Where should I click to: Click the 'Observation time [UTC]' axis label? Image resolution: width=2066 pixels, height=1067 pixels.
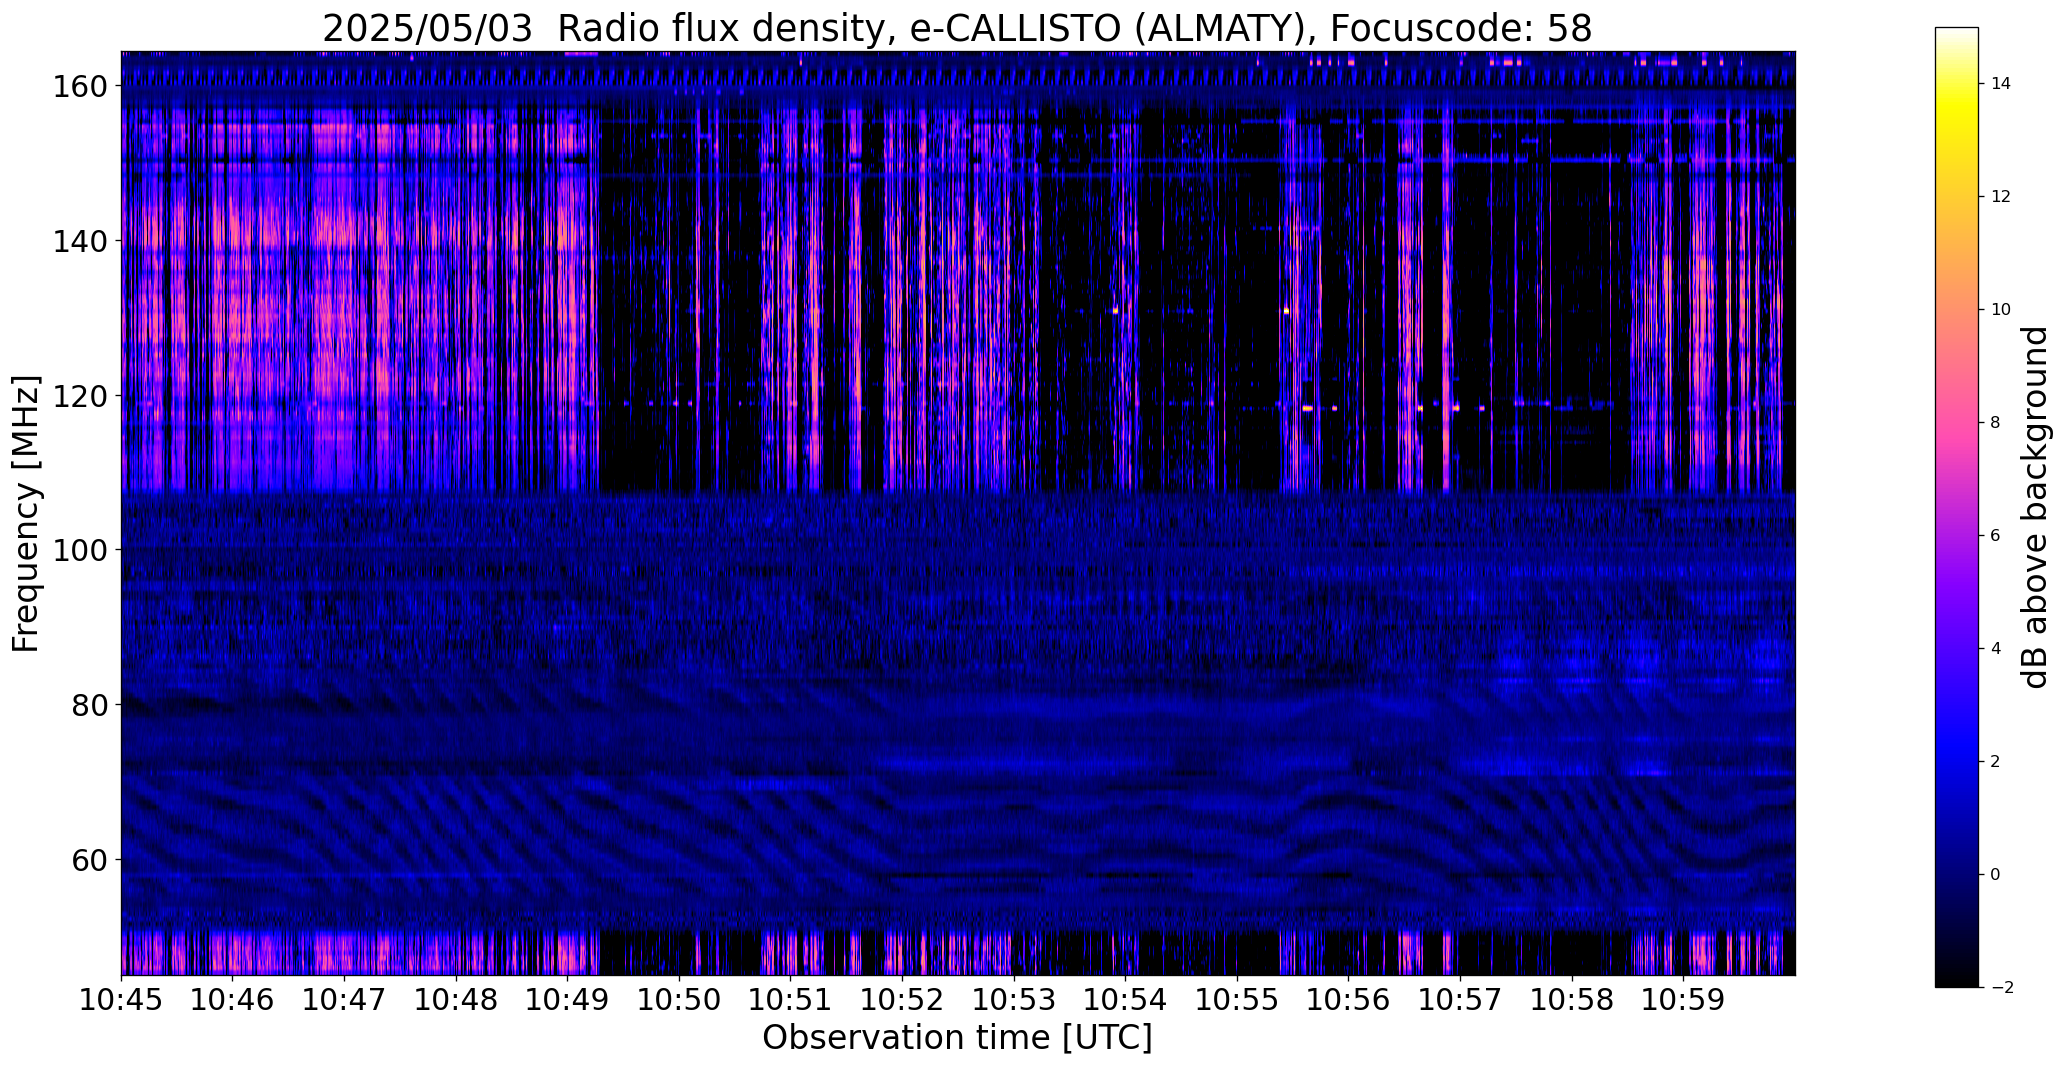coord(957,1038)
